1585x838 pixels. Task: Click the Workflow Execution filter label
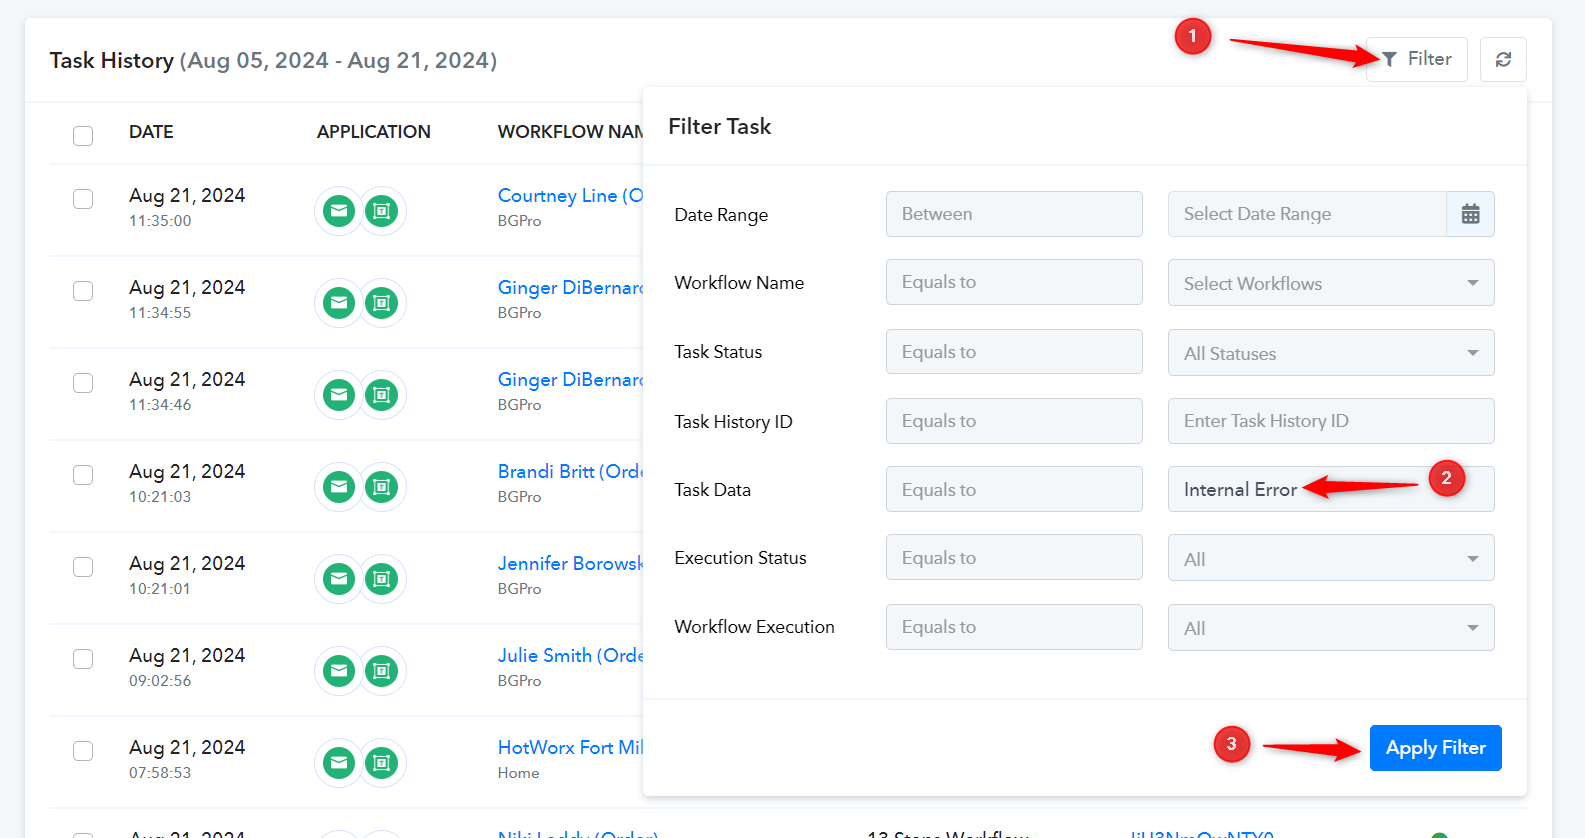coord(754,627)
